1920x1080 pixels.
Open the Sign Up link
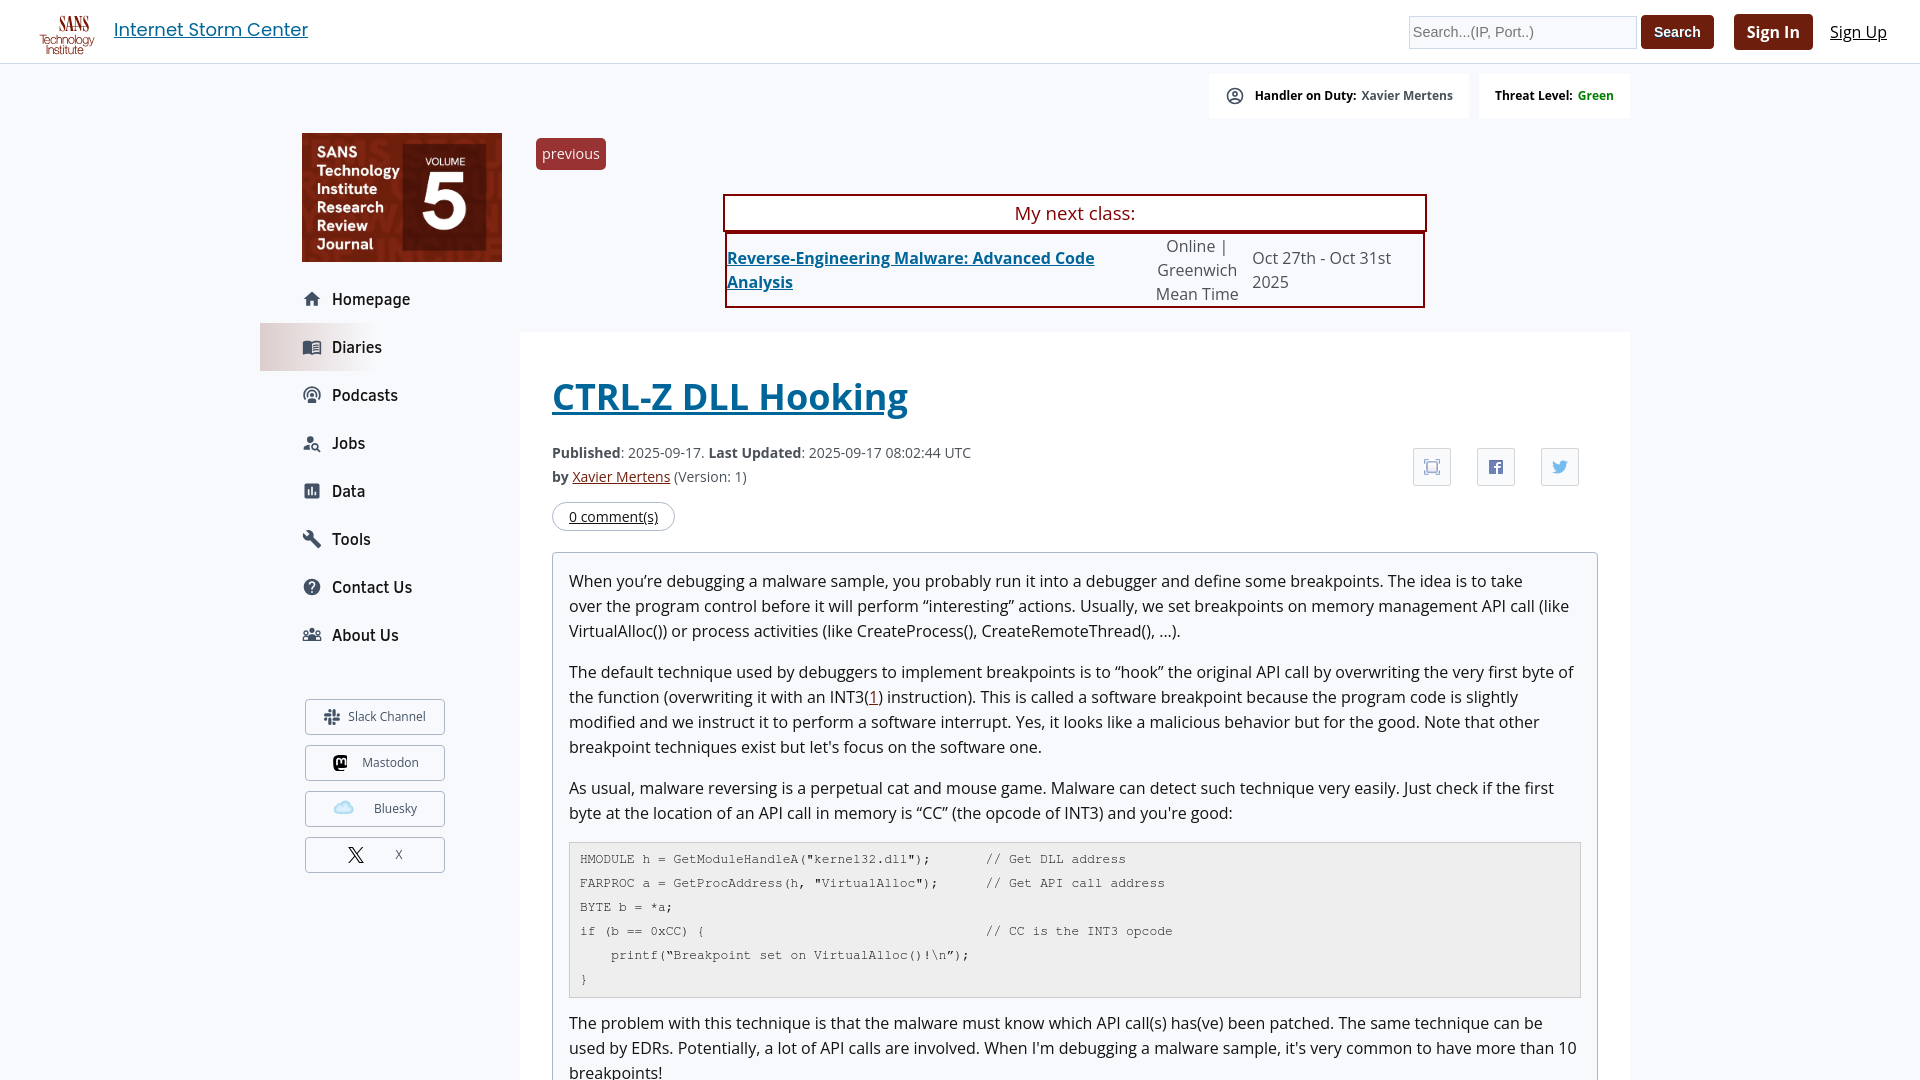[x=1858, y=32]
